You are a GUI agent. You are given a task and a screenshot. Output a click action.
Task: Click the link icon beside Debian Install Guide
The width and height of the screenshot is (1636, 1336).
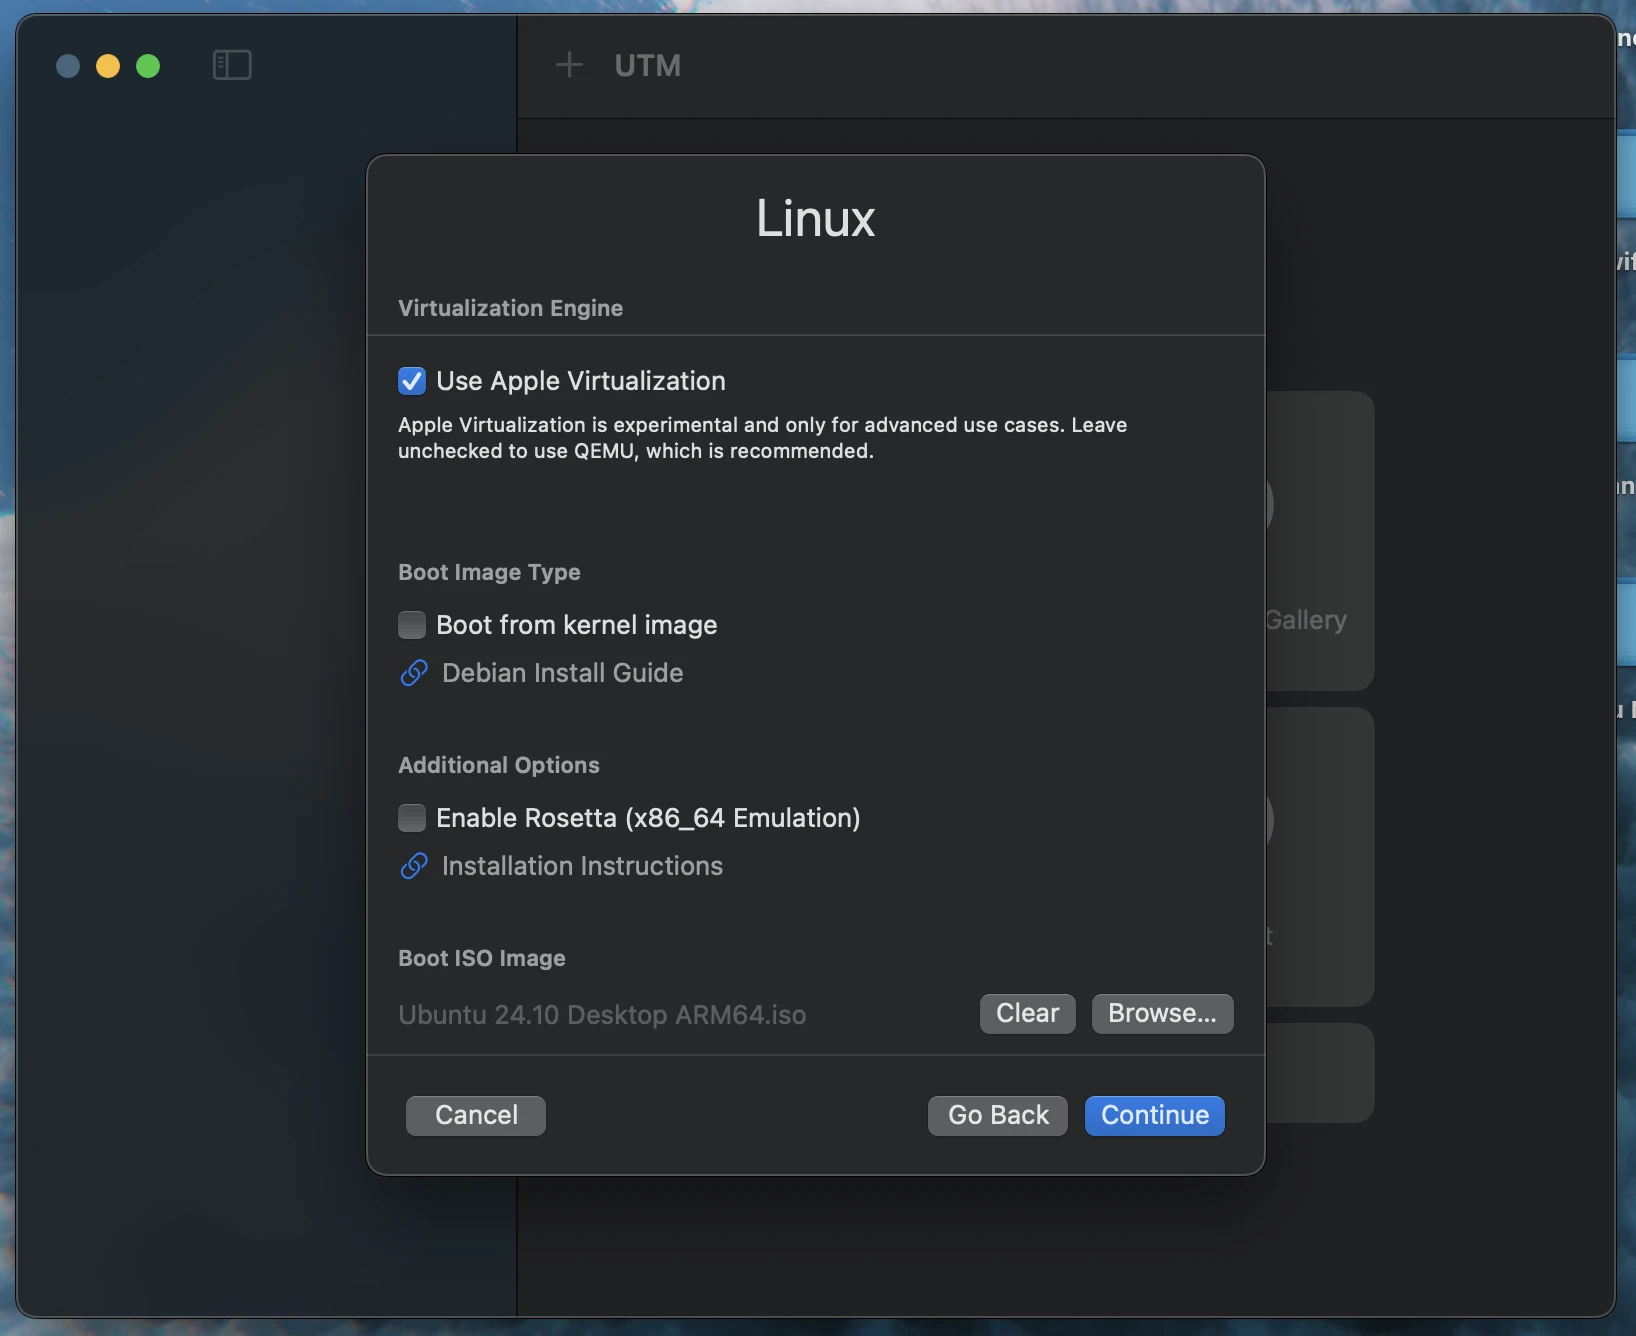(x=414, y=673)
